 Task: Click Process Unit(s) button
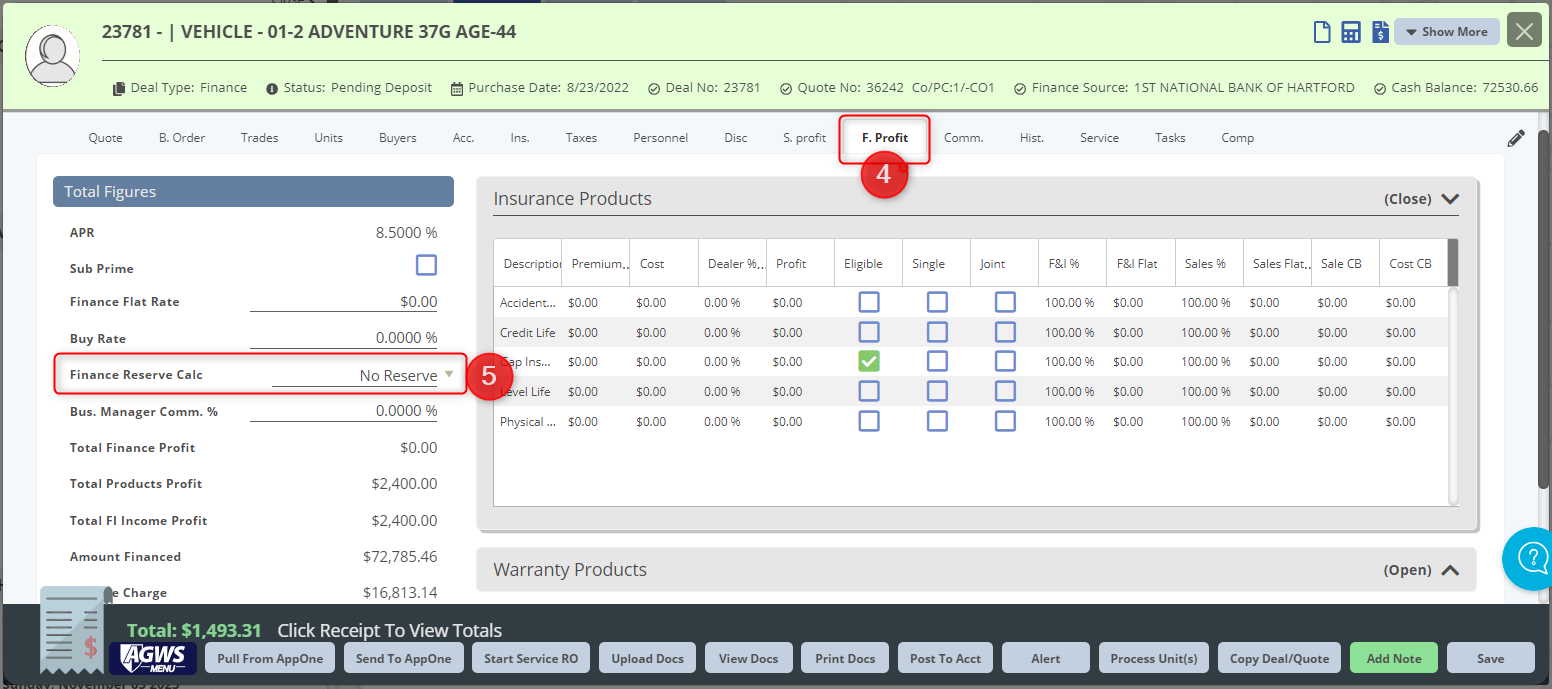pyautogui.click(x=1154, y=658)
